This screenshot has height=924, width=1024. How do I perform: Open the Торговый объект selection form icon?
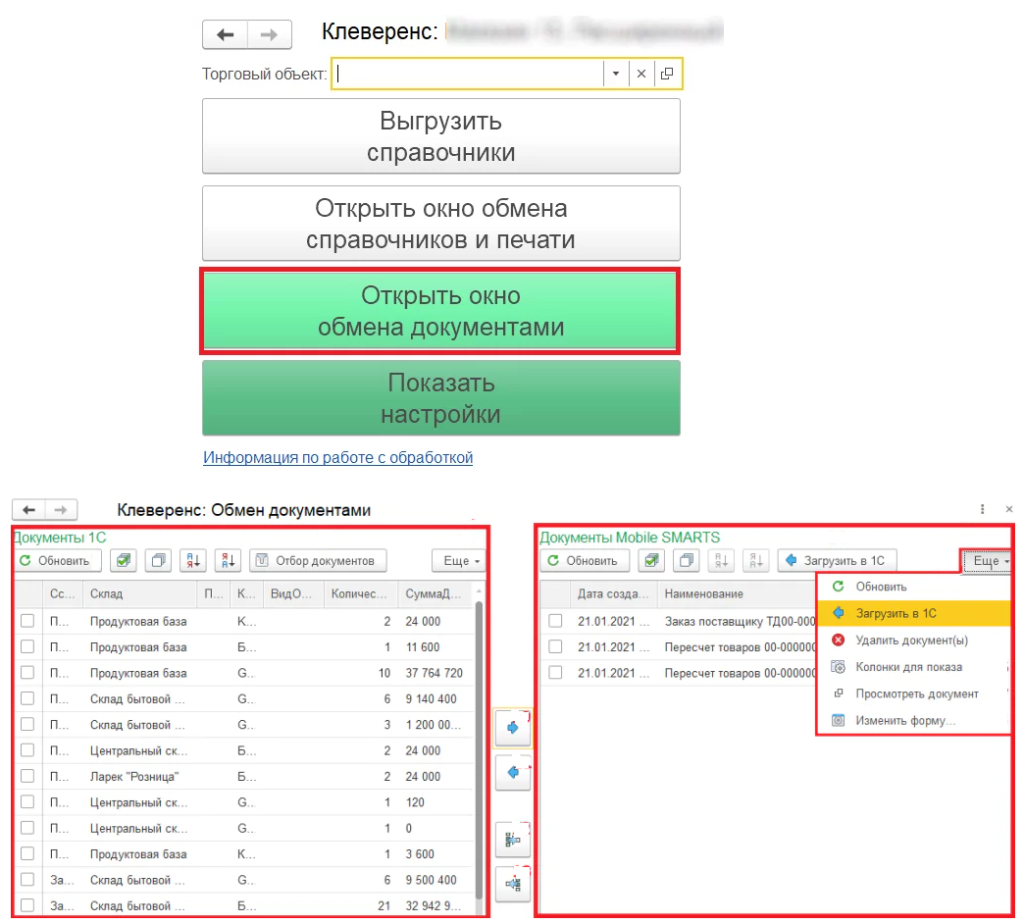point(667,74)
